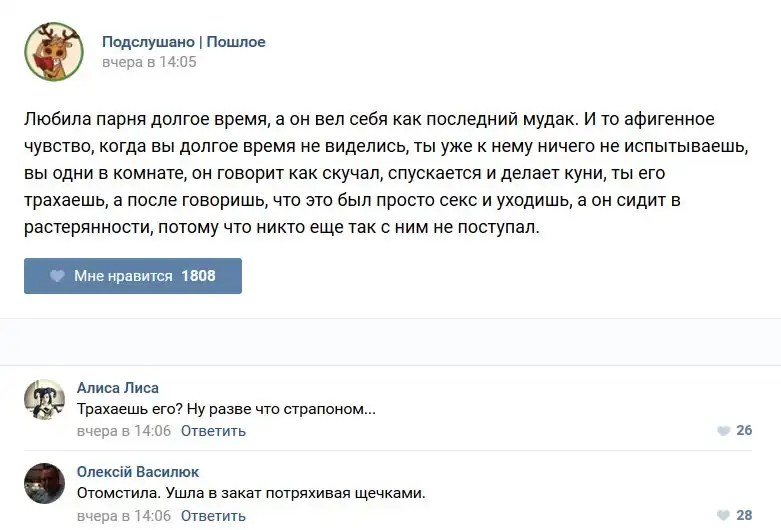
Task: Click Олексій Василюк's profile avatar
Action: 44,484
